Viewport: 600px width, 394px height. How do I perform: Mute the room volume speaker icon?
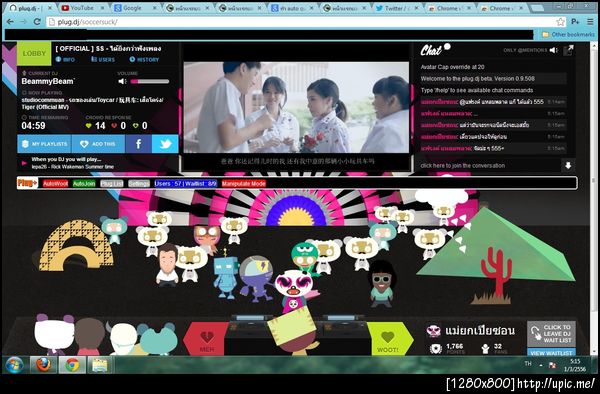pyautogui.click(x=122, y=81)
